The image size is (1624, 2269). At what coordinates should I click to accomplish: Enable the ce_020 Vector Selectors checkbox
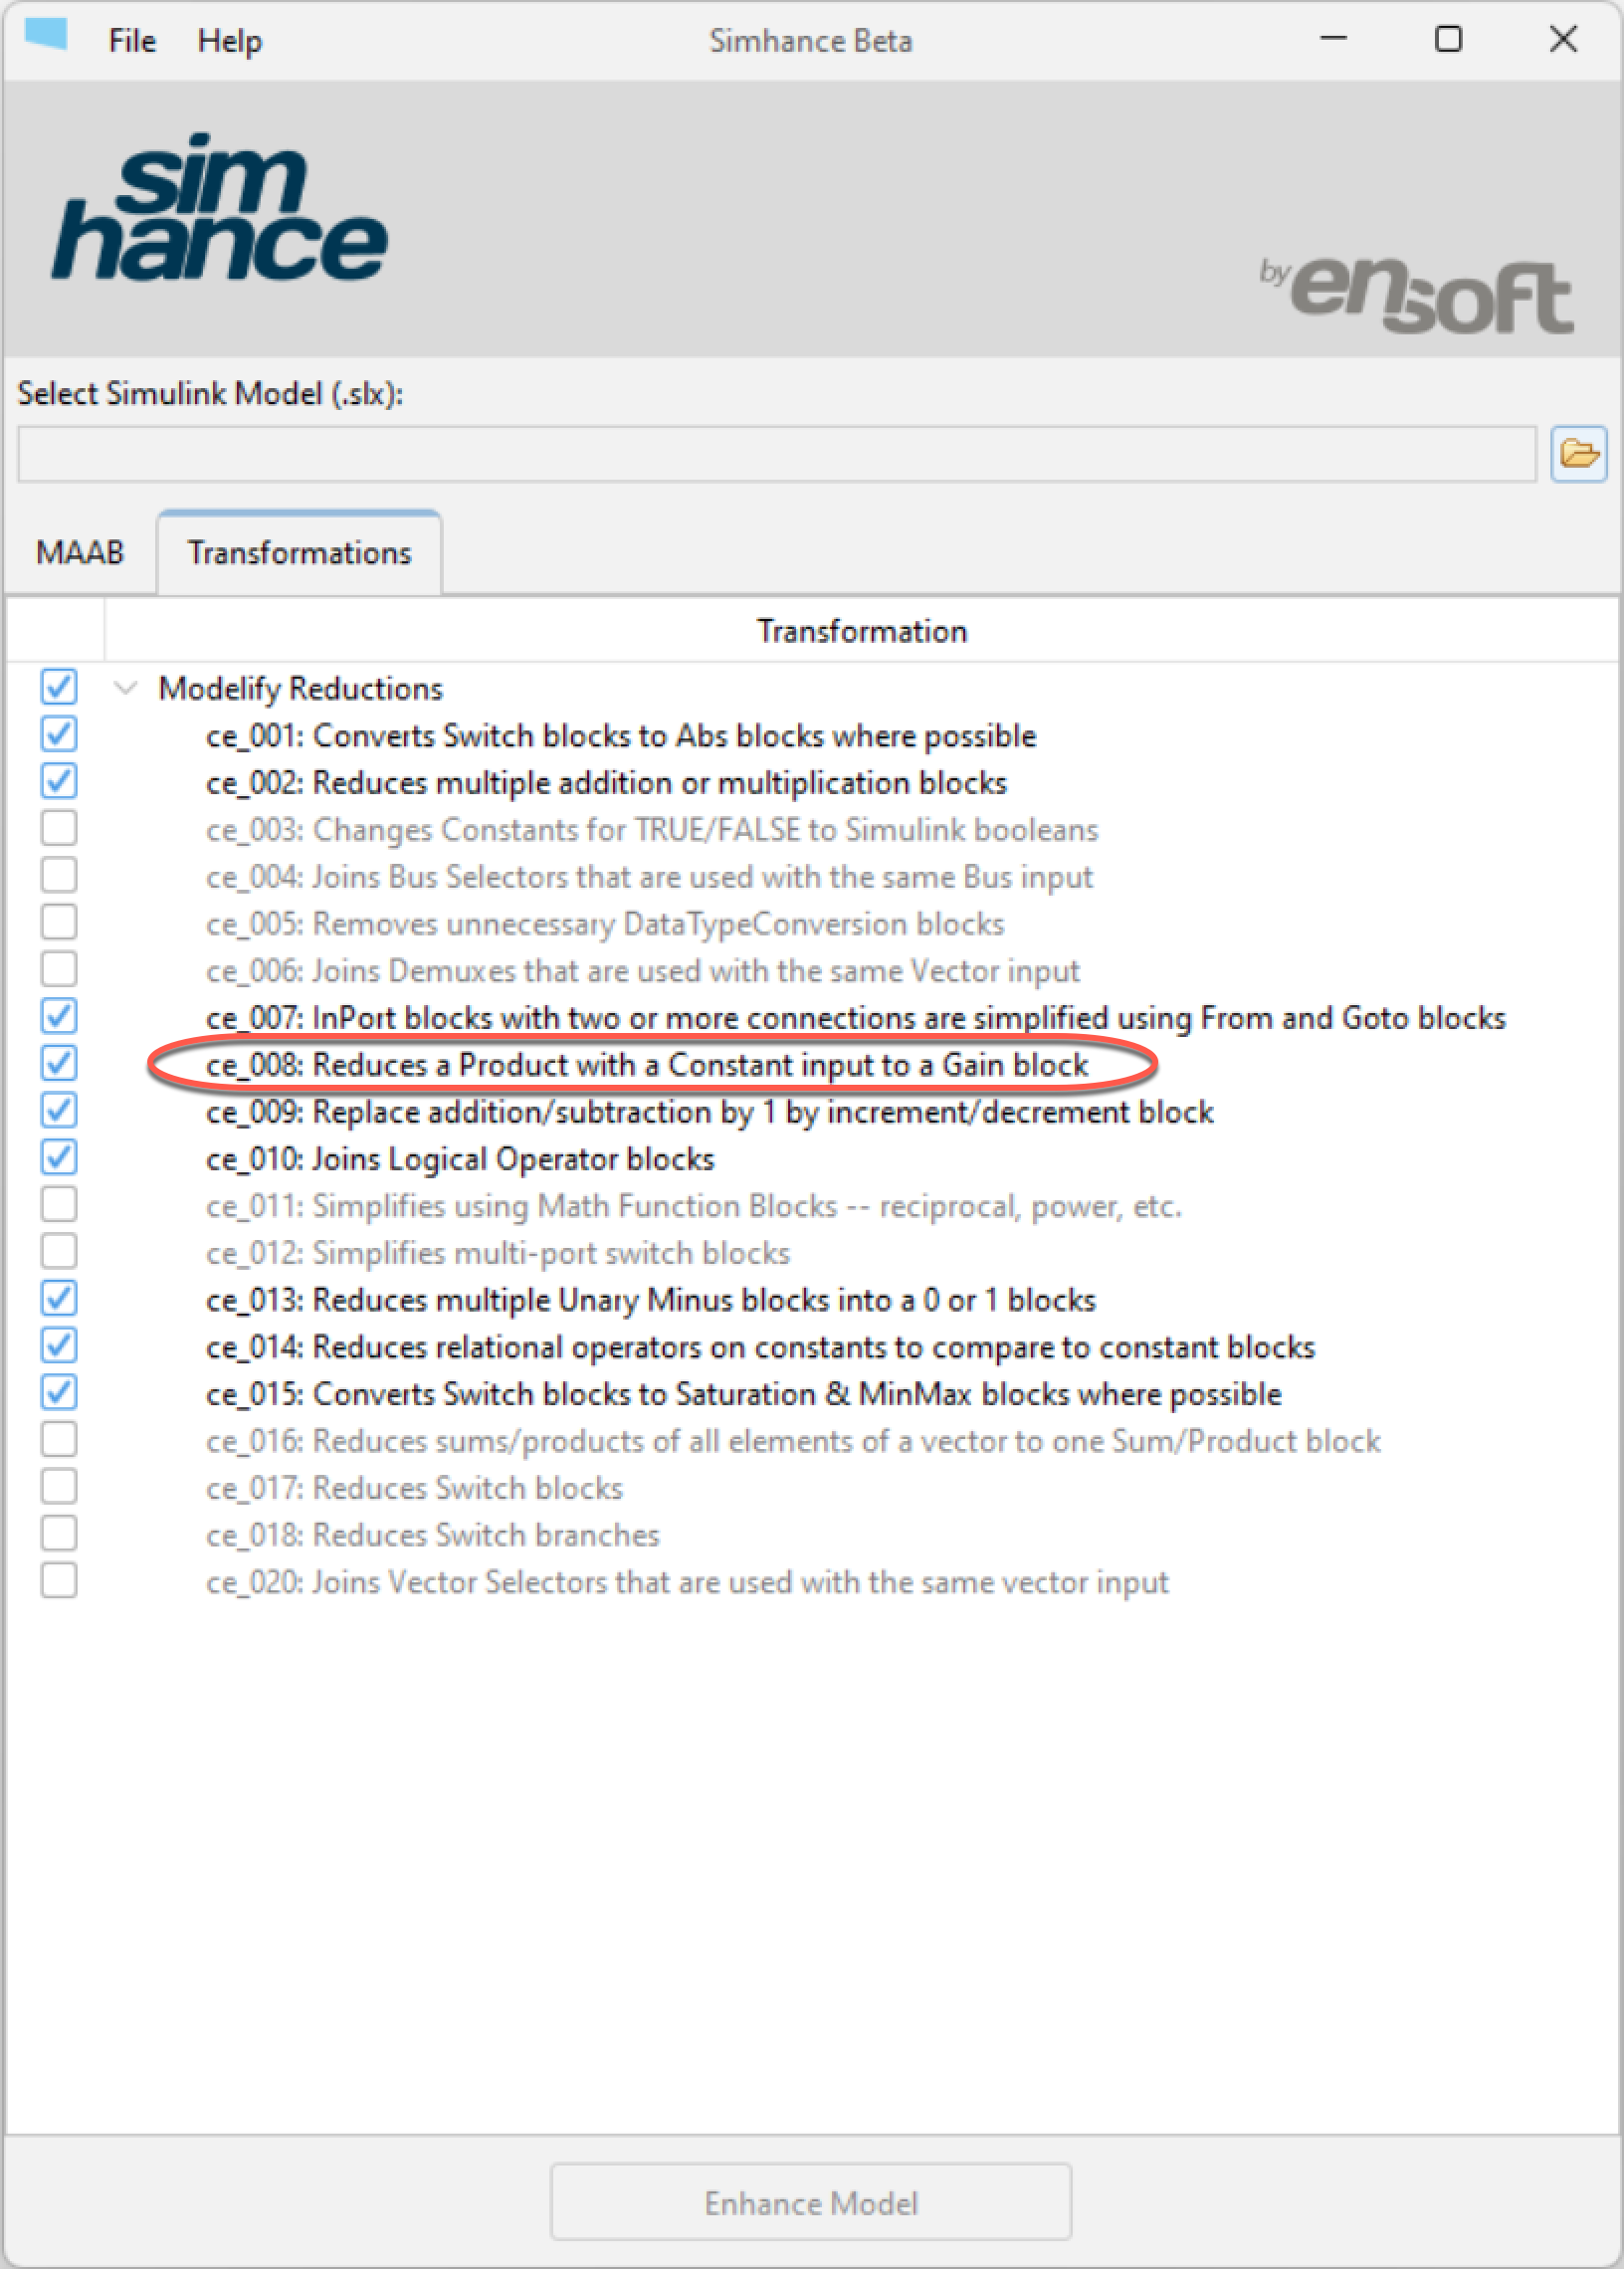coord(59,1580)
